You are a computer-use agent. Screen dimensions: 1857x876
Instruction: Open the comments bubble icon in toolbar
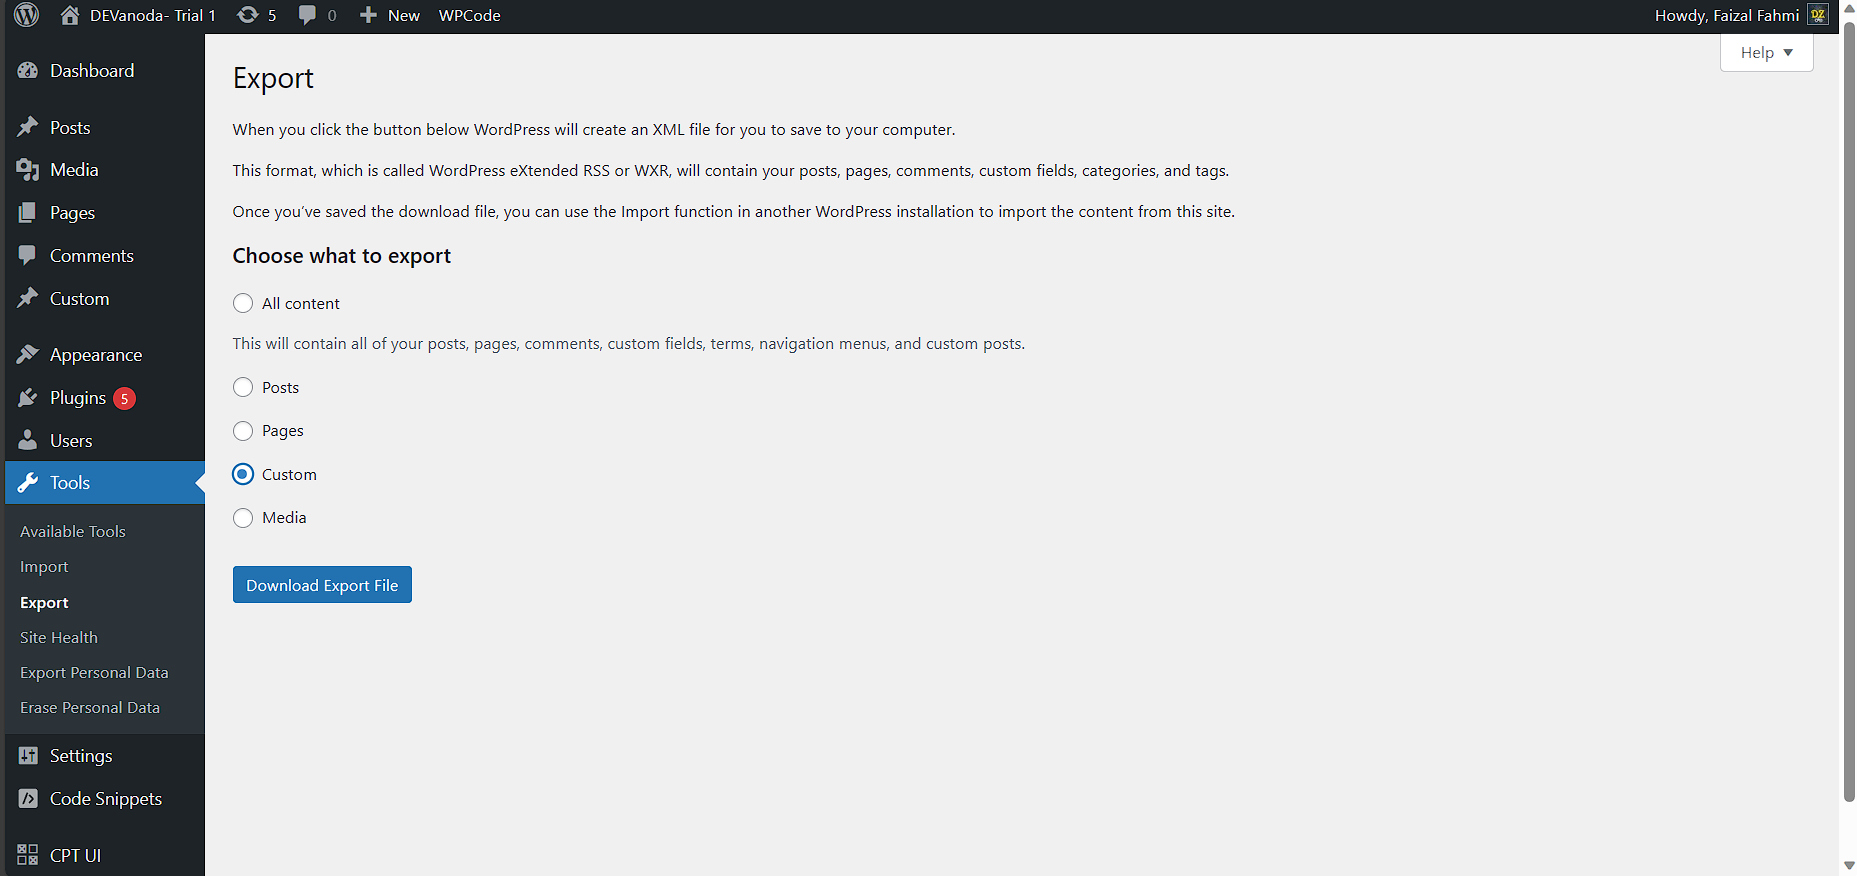[307, 15]
